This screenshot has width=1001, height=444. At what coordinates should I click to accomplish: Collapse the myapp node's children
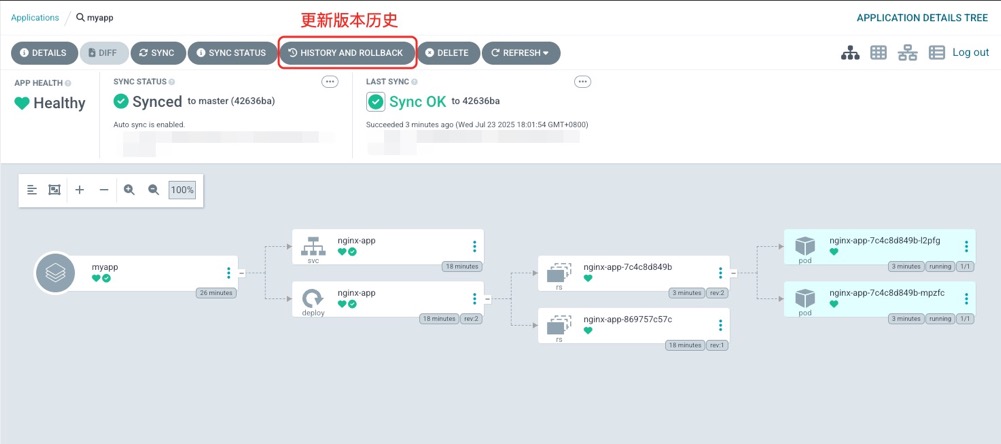[x=242, y=273]
